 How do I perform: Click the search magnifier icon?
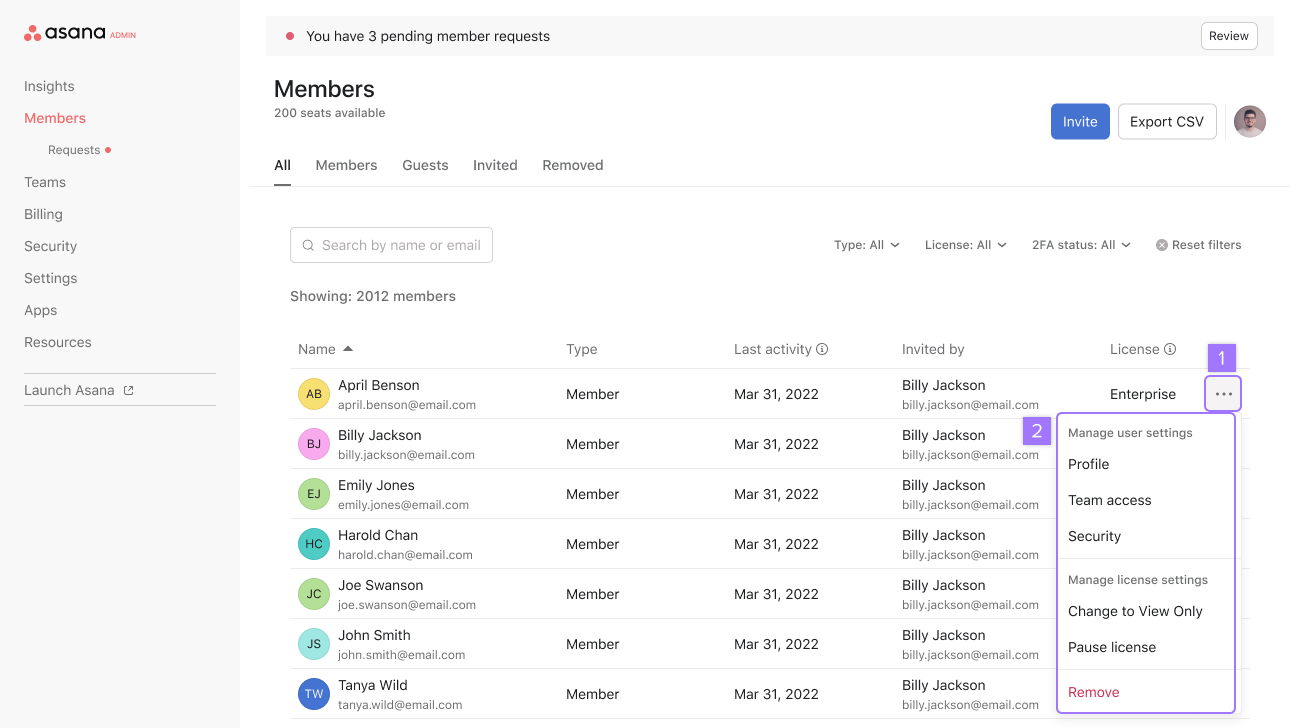(308, 244)
